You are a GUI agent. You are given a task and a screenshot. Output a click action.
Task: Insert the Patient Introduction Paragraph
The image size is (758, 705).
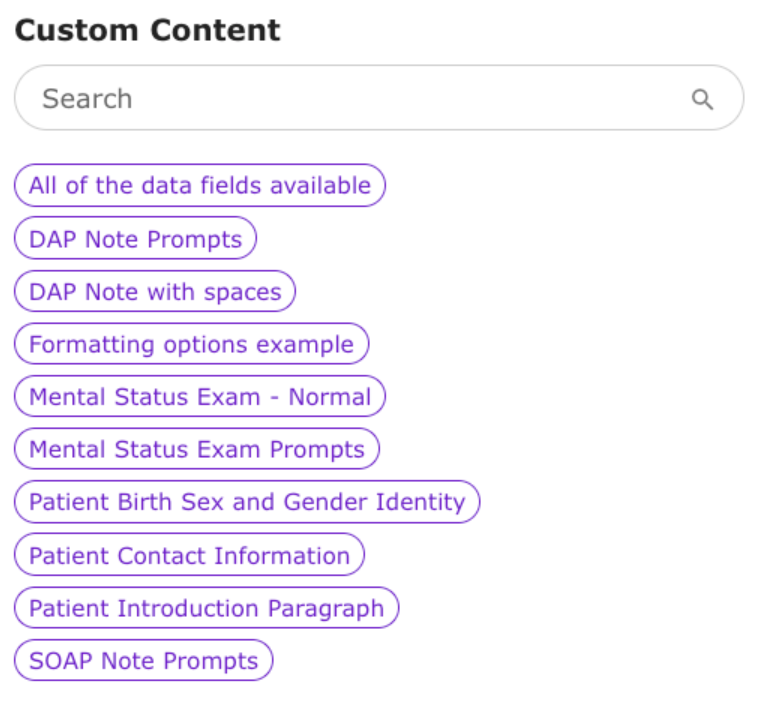click(x=206, y=608)
